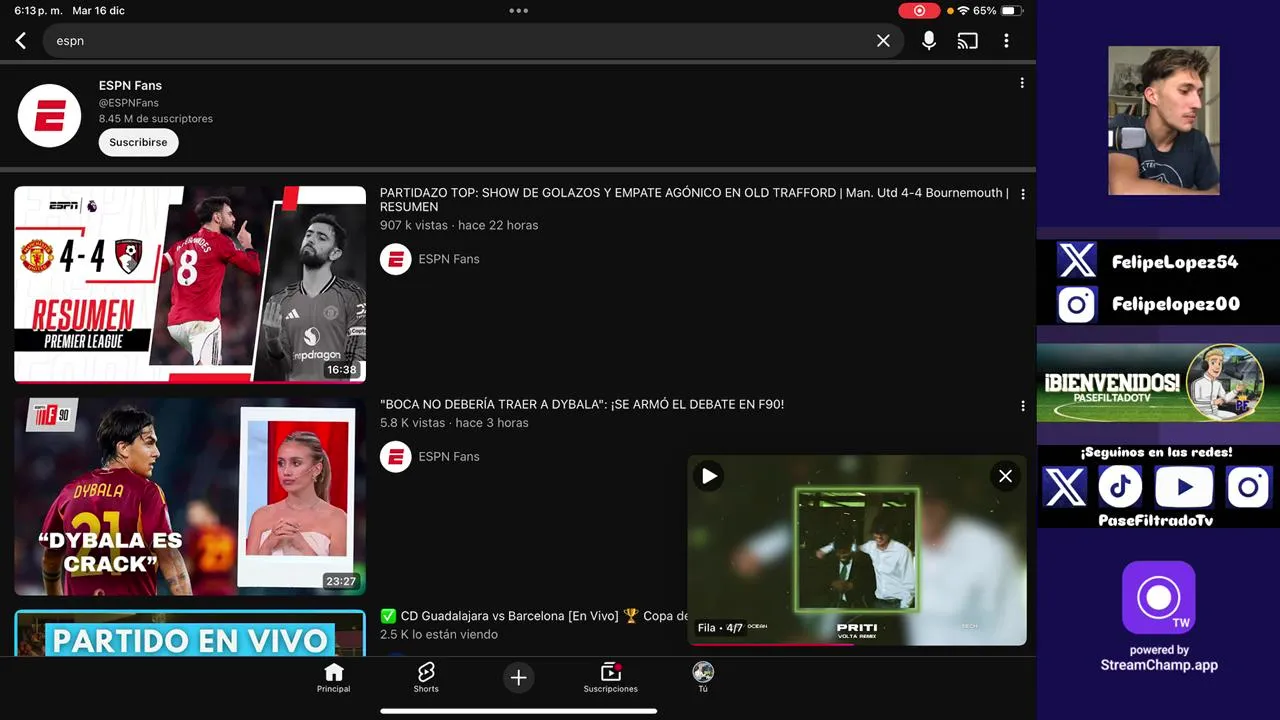Tap the 6:13 p. m. clock

pos(38,11)
